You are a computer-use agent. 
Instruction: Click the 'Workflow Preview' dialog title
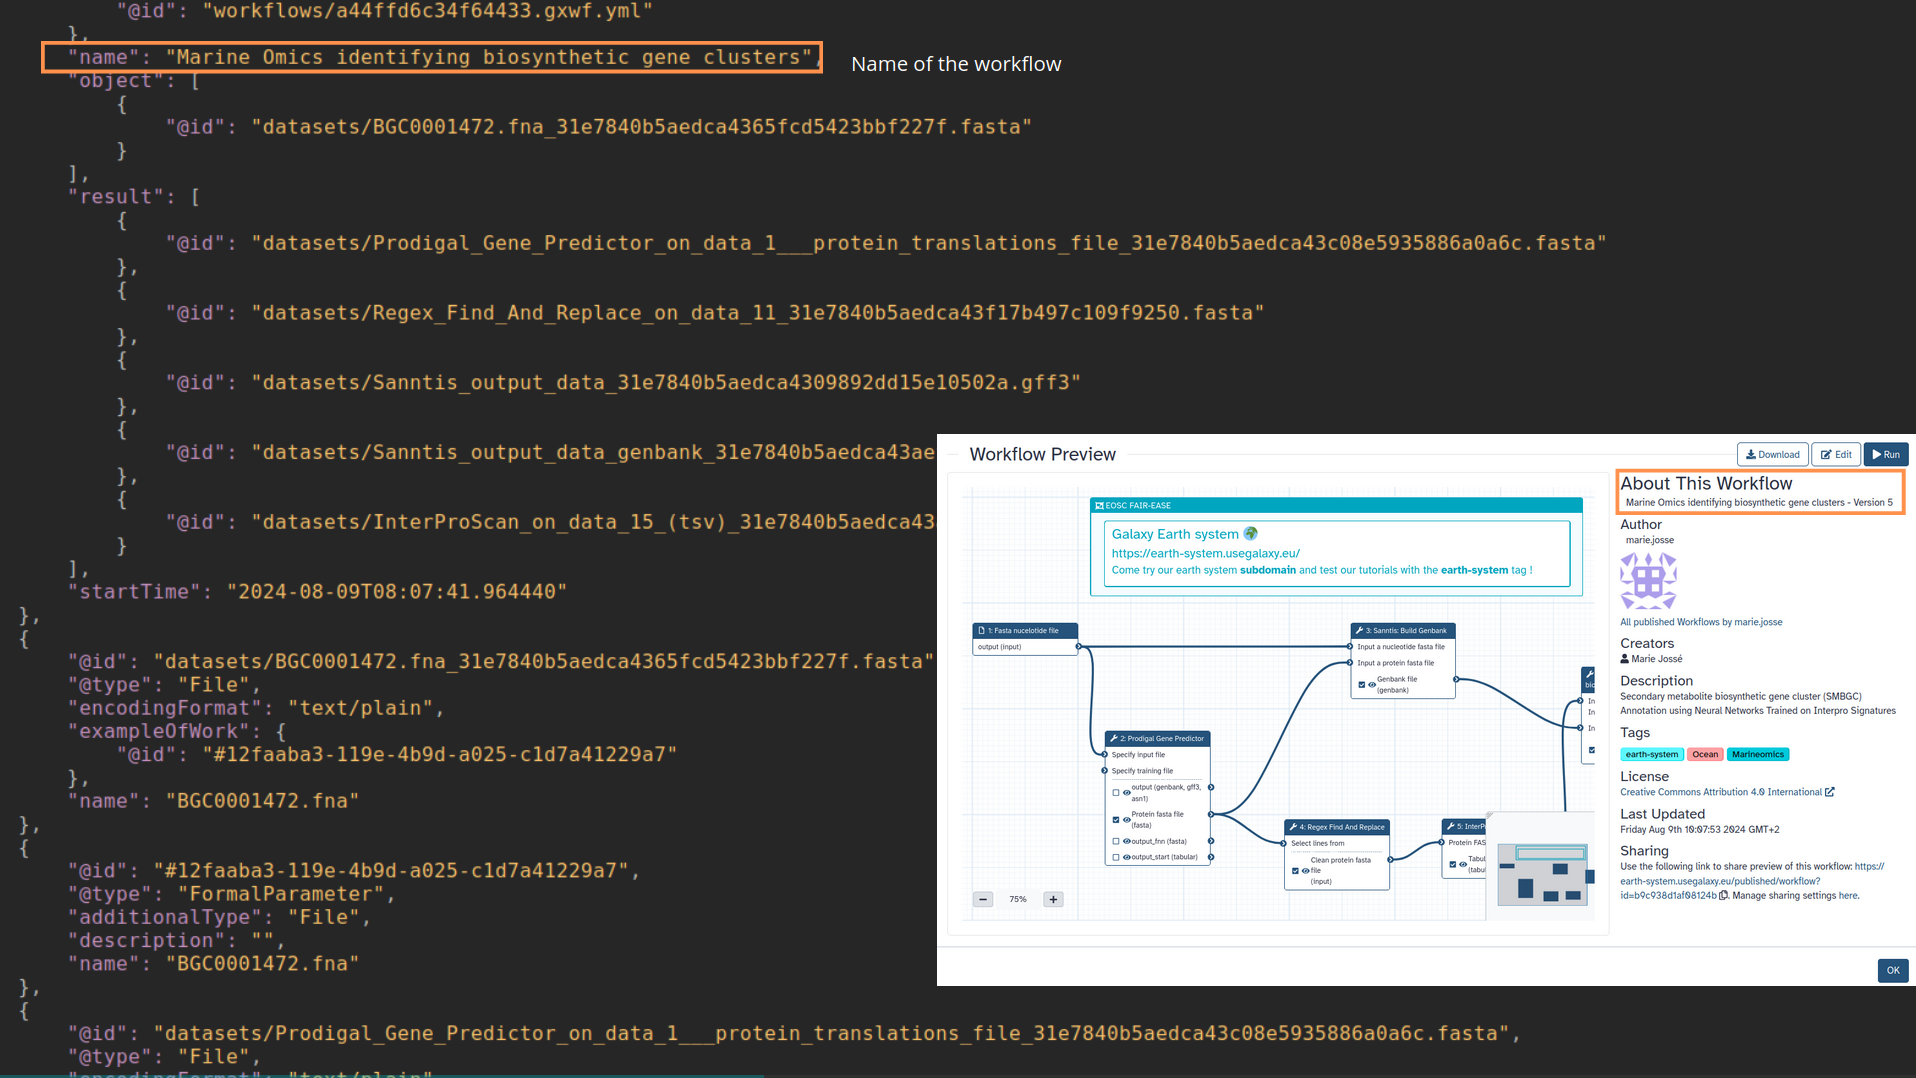pyautogui.click(x=1042, y=454)
